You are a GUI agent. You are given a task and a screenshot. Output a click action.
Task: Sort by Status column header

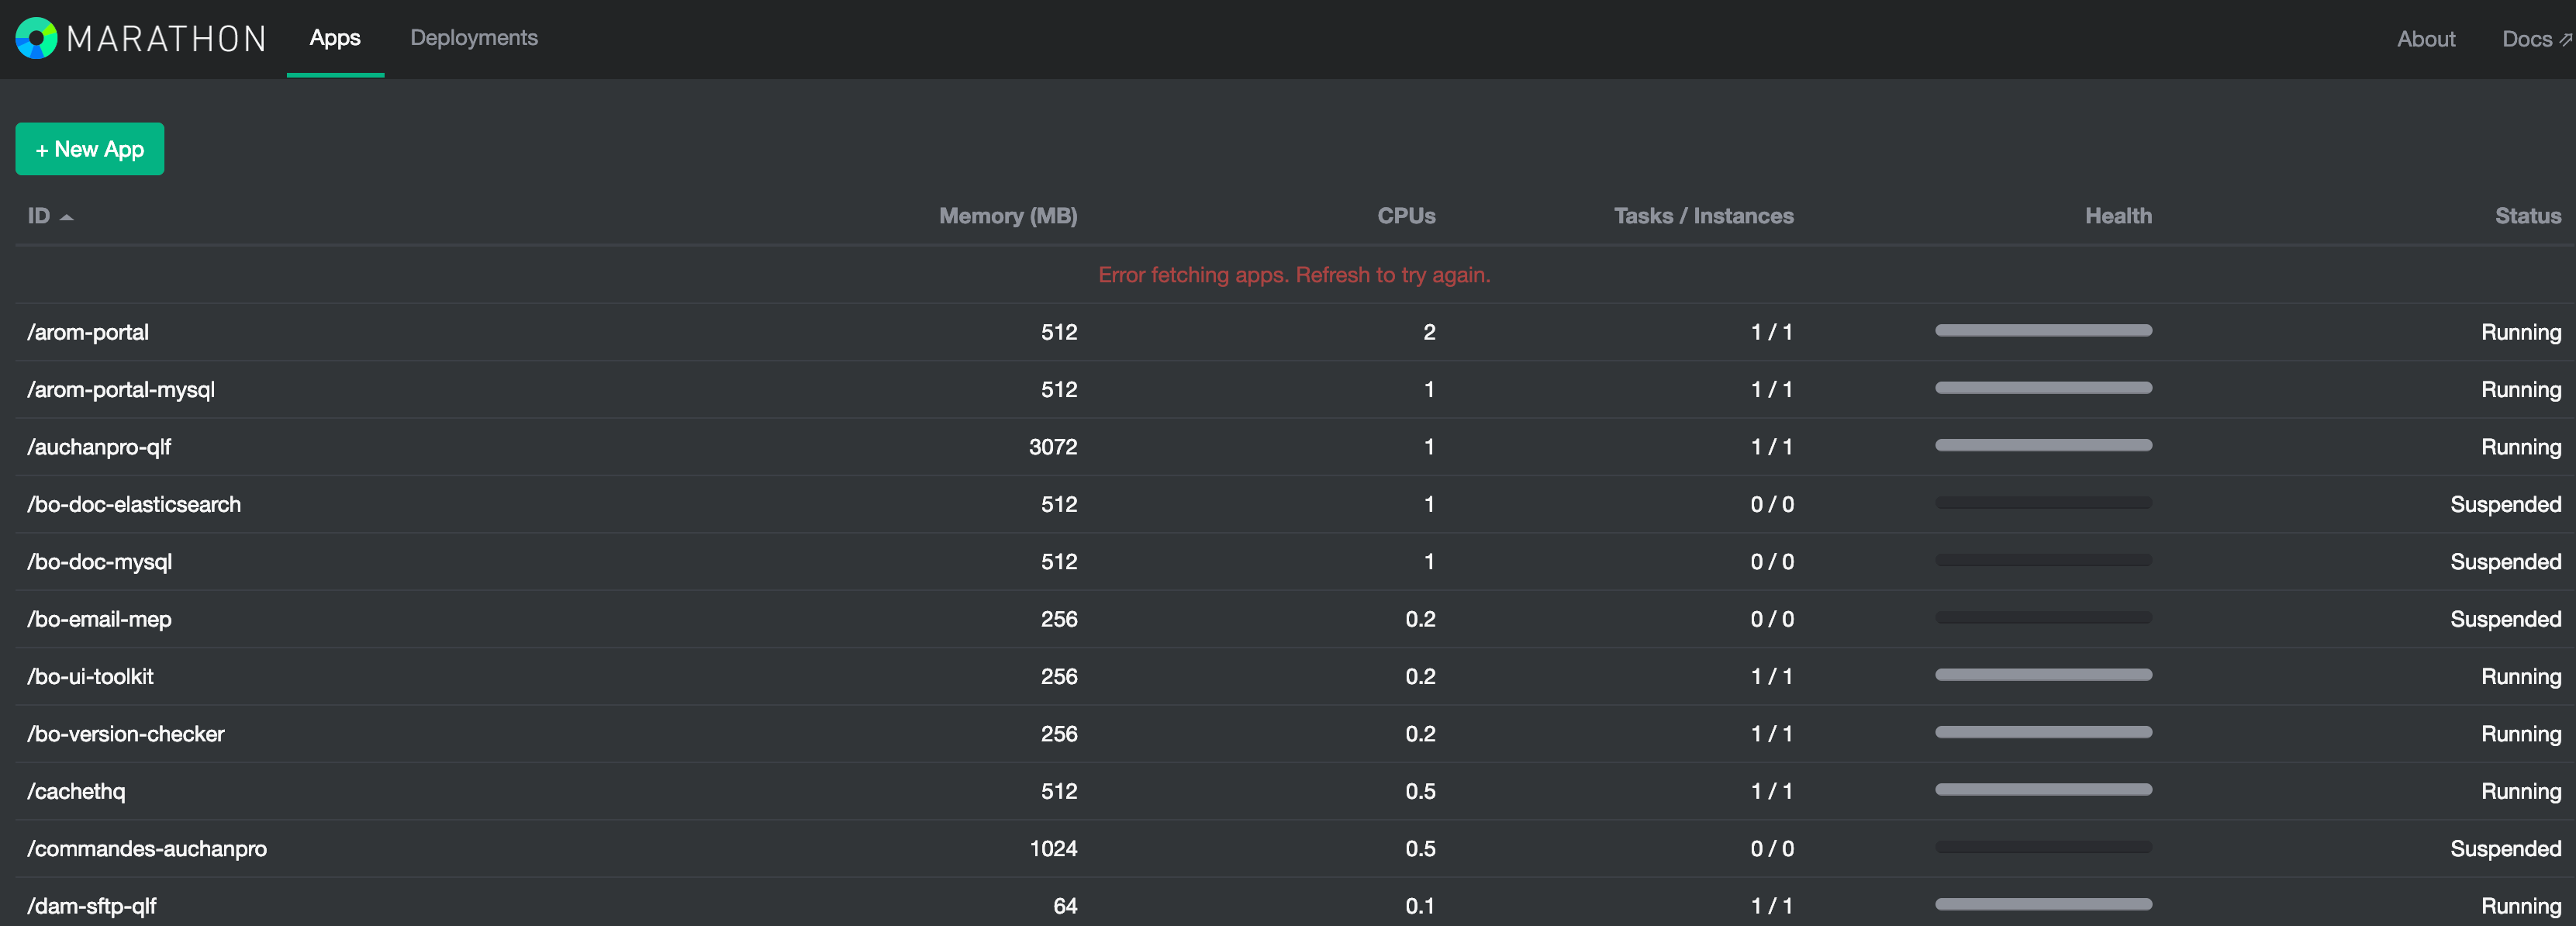(x=2526, y=216)
